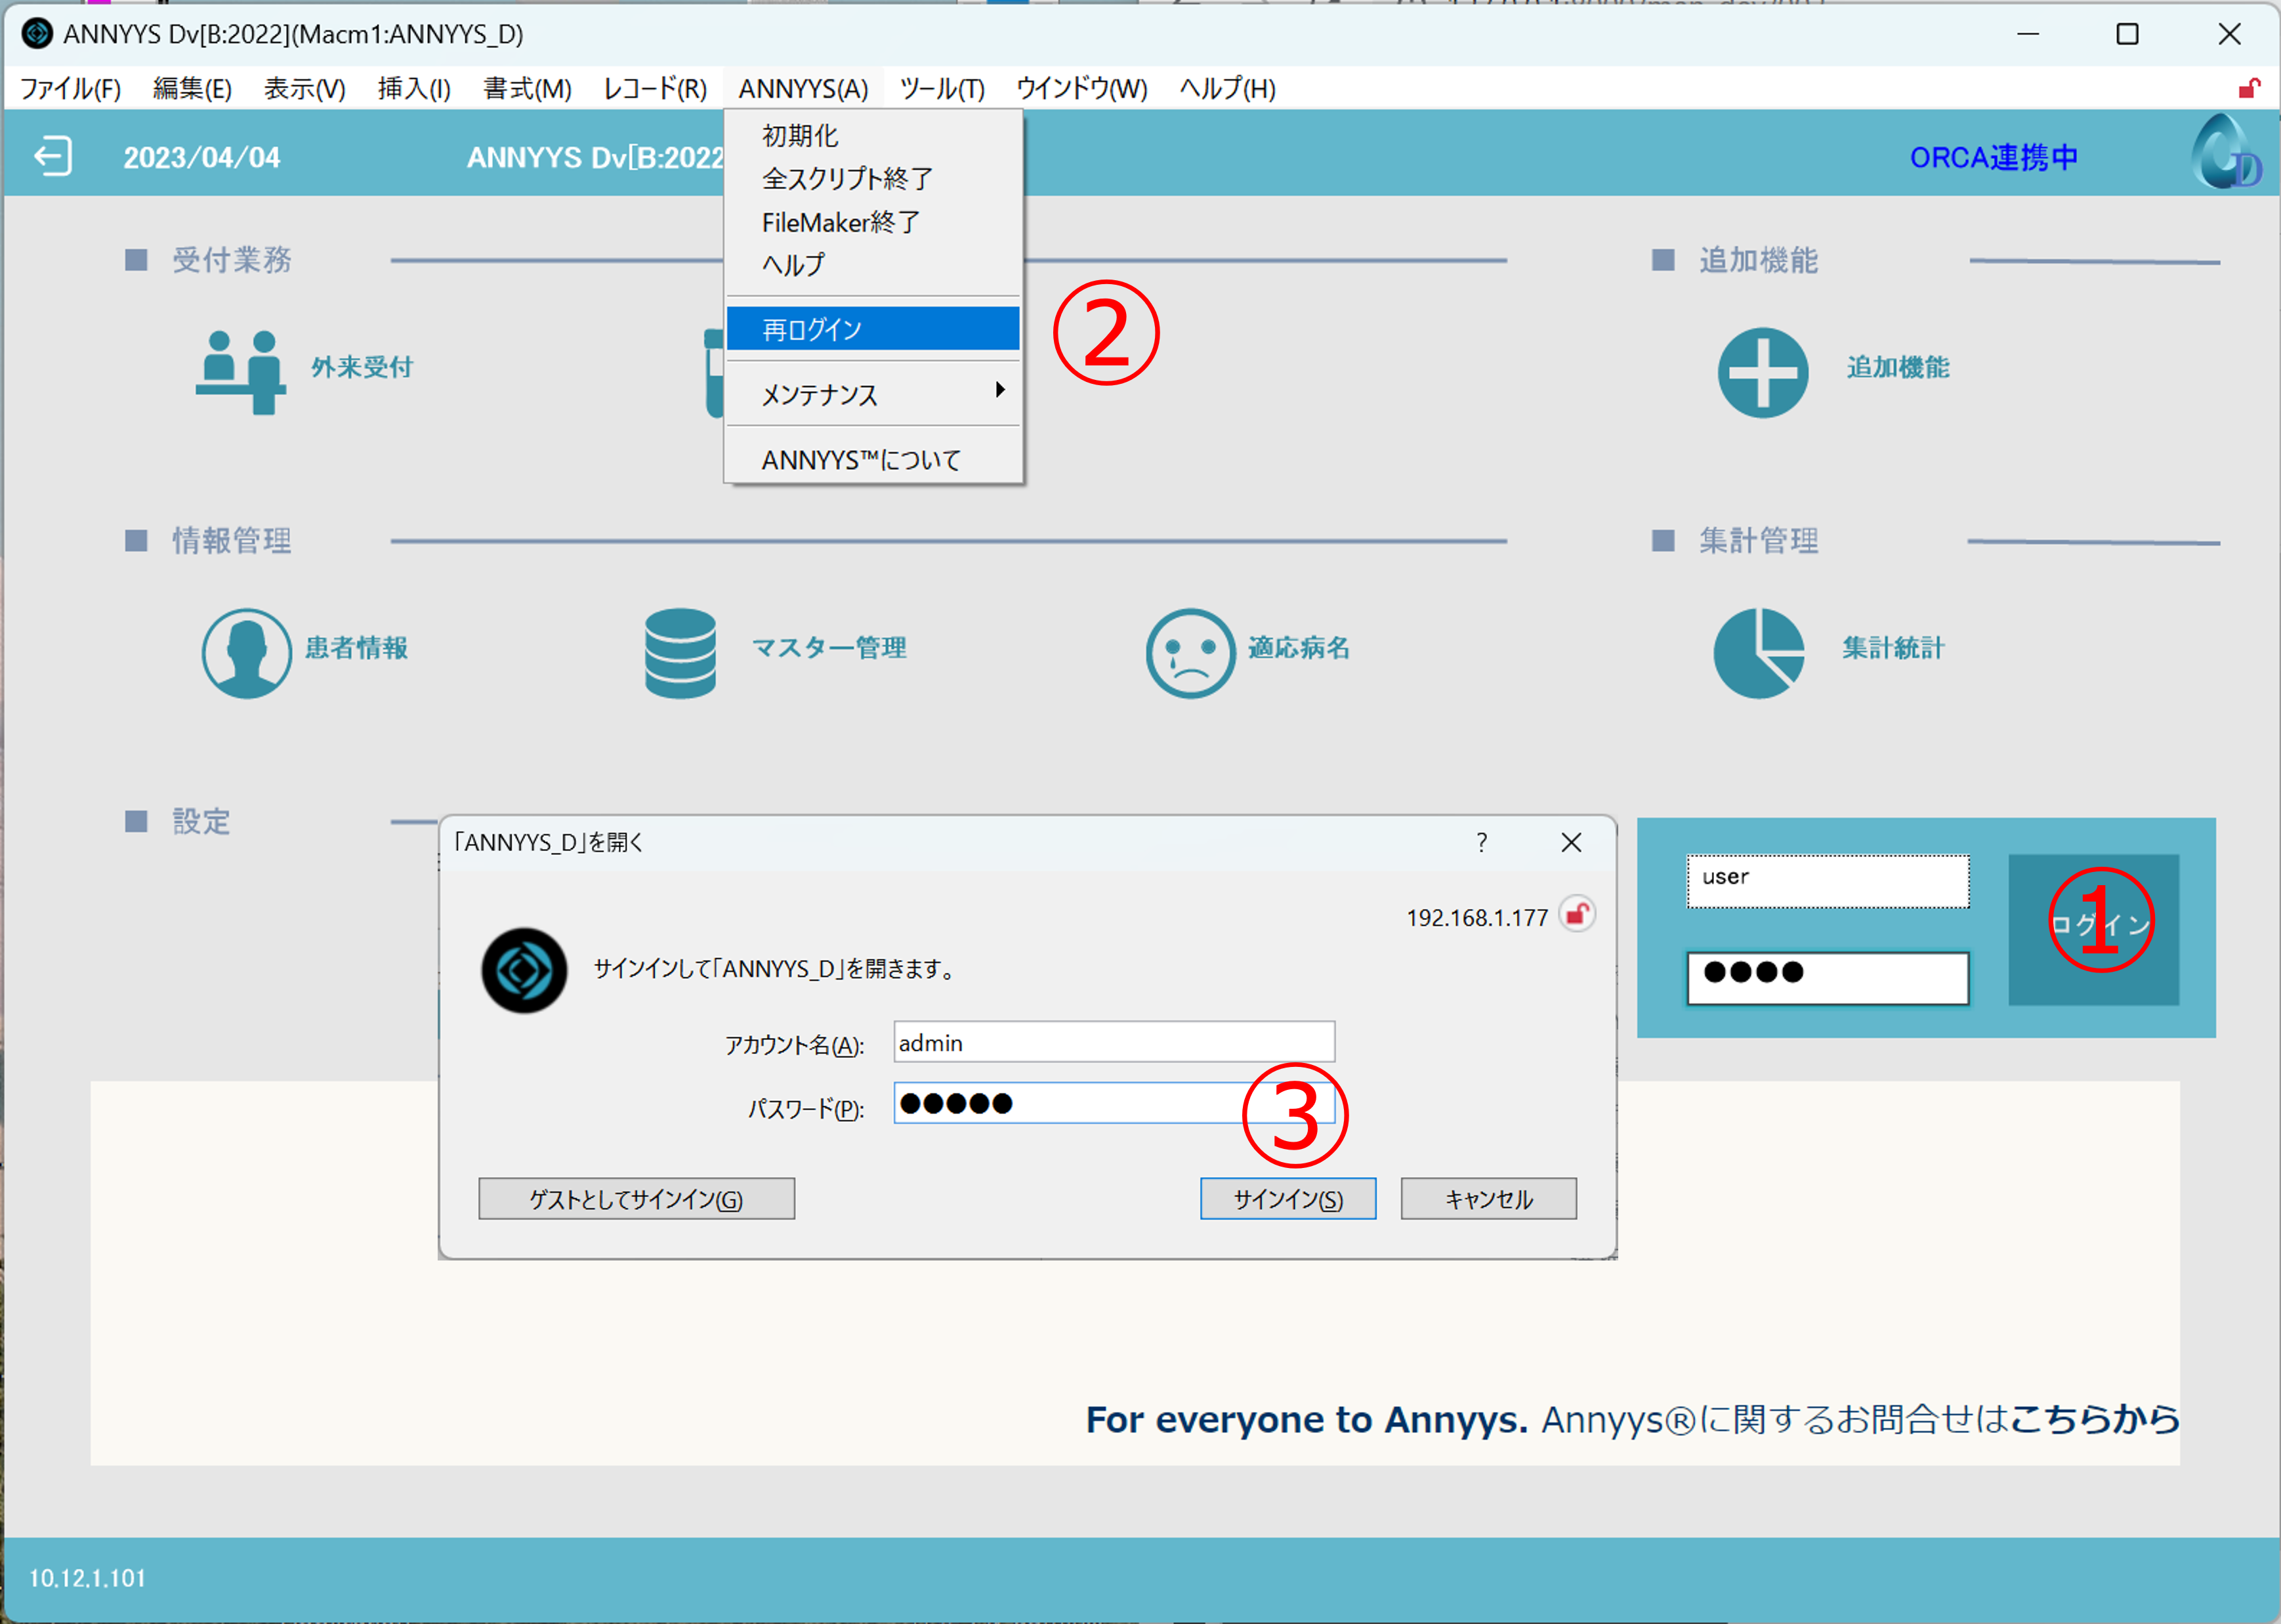Click the 192.168.1.177 host text
This screenshot has height=1624, width=2281.
coord(1476,917)
